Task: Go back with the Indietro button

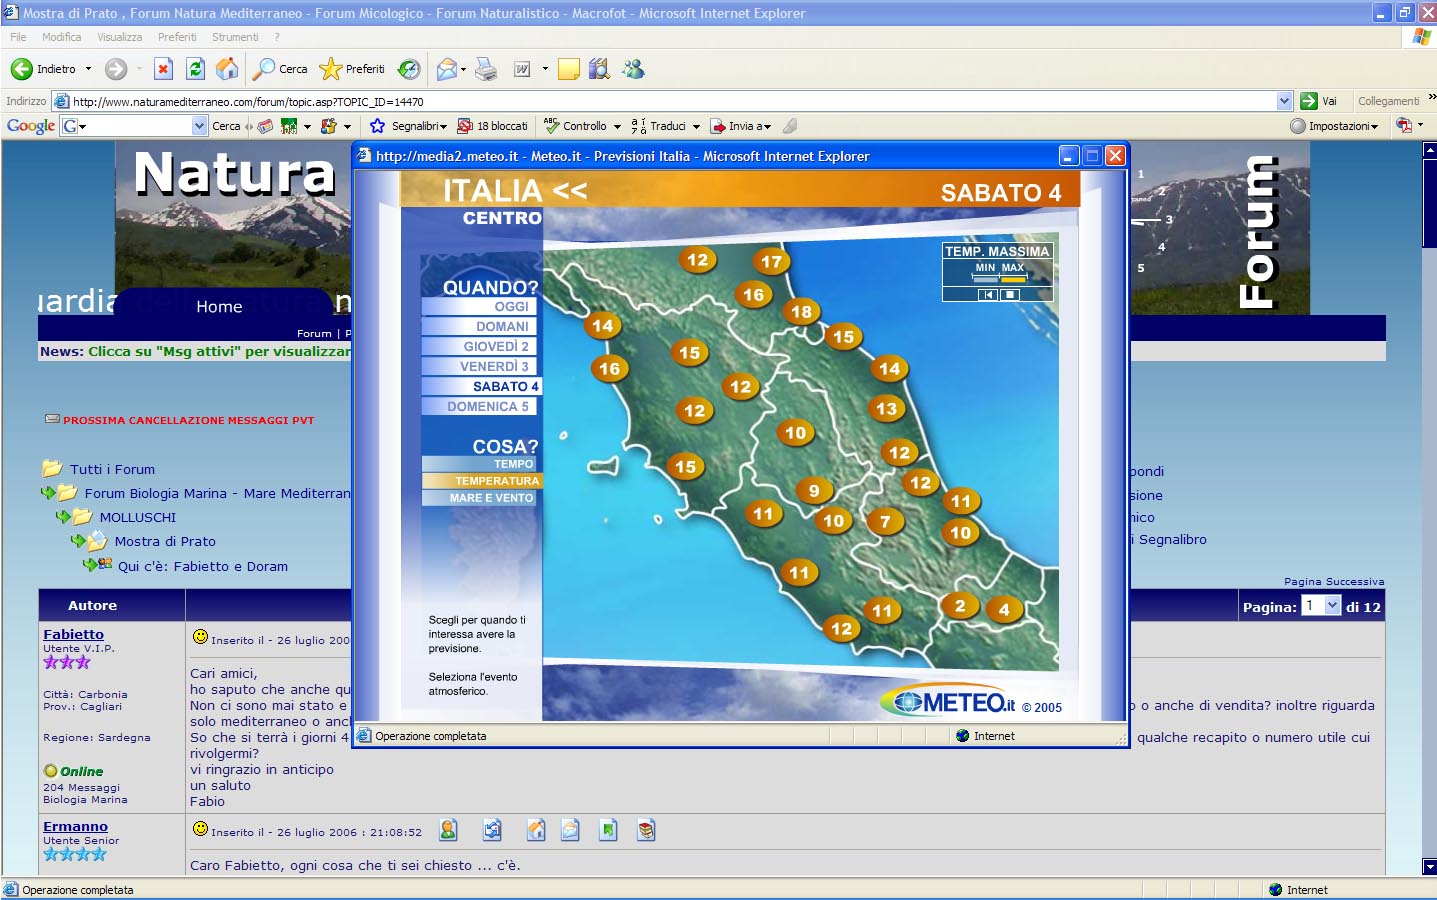Action: 43,69
